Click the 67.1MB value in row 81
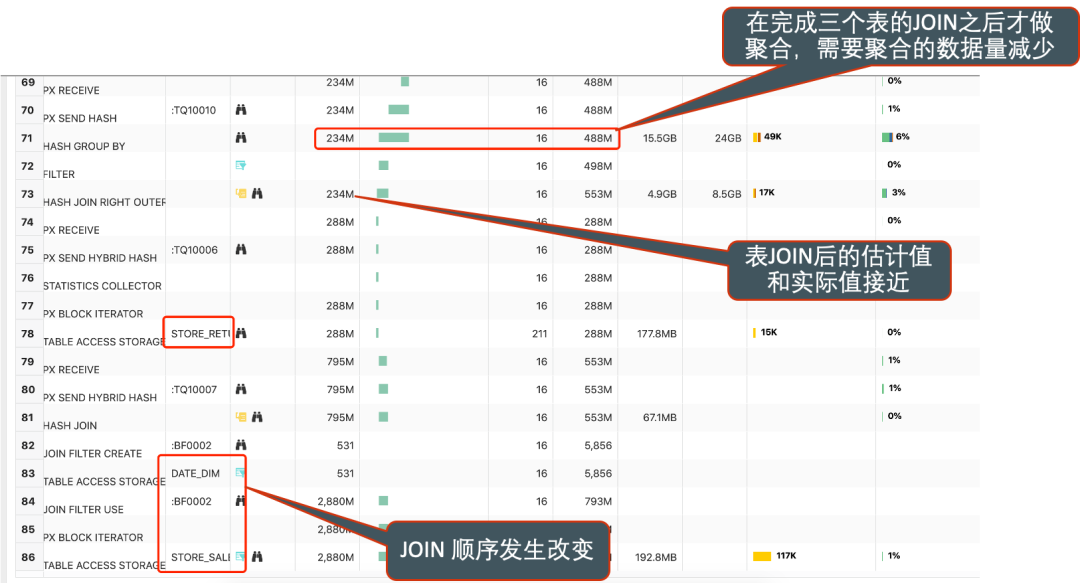The height and width of the screenshot is (583, 1080). pyautogui.click(x=660, y=418)
